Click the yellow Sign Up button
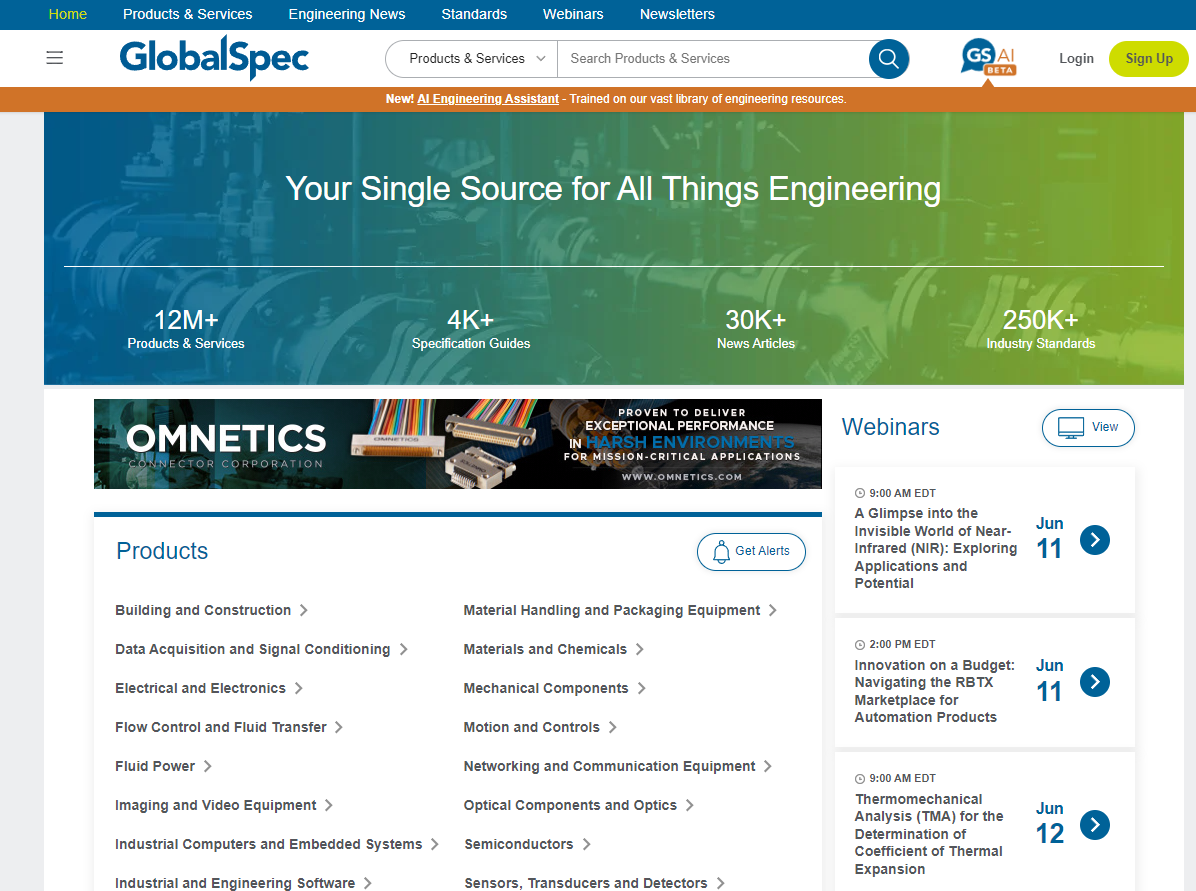This screenshot has width=1196, height=891. coord(1148,59)
